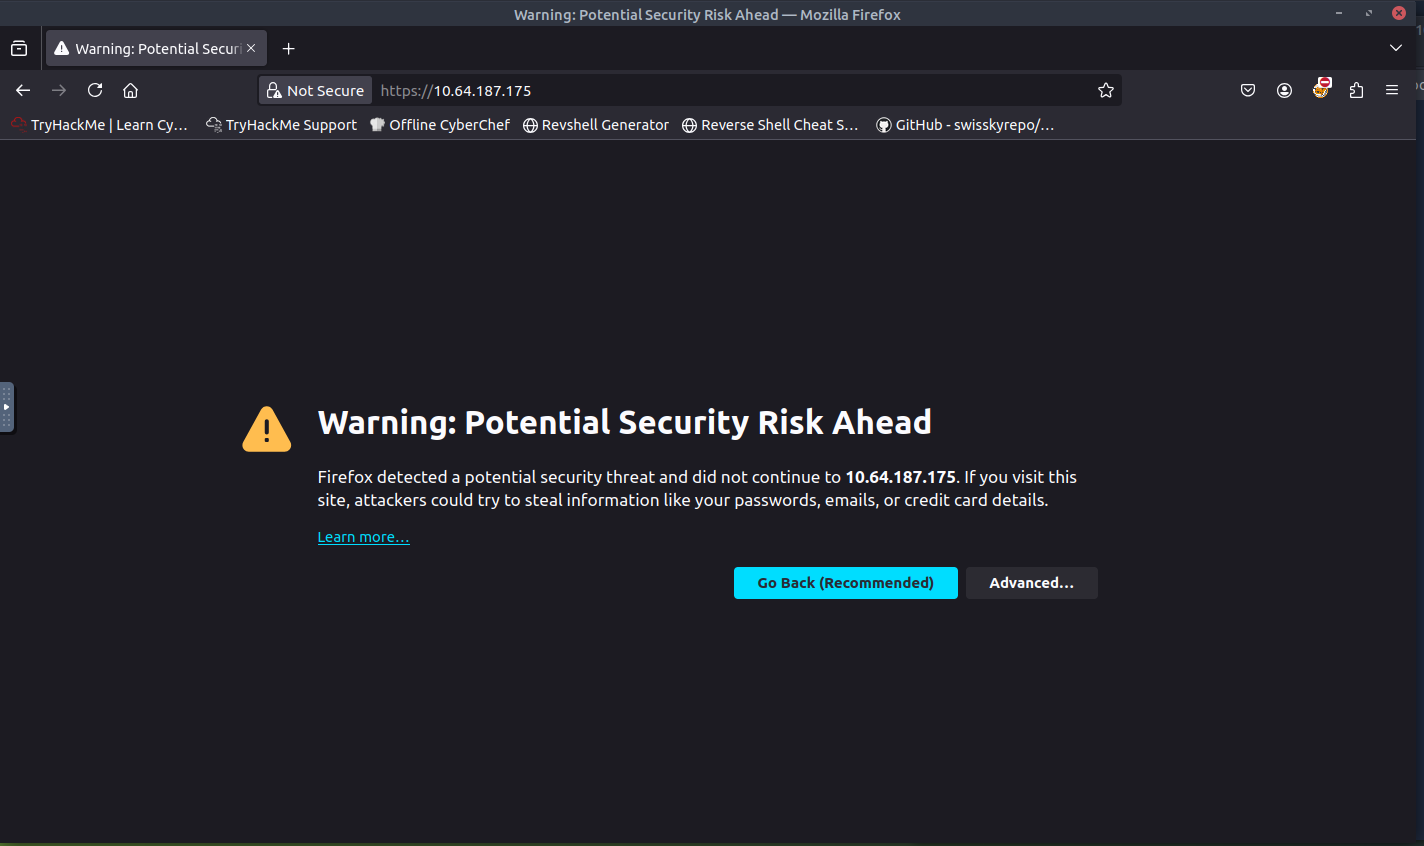Click the URL address bar field
Screen dimensions: 1424x846
click(730, 90)
